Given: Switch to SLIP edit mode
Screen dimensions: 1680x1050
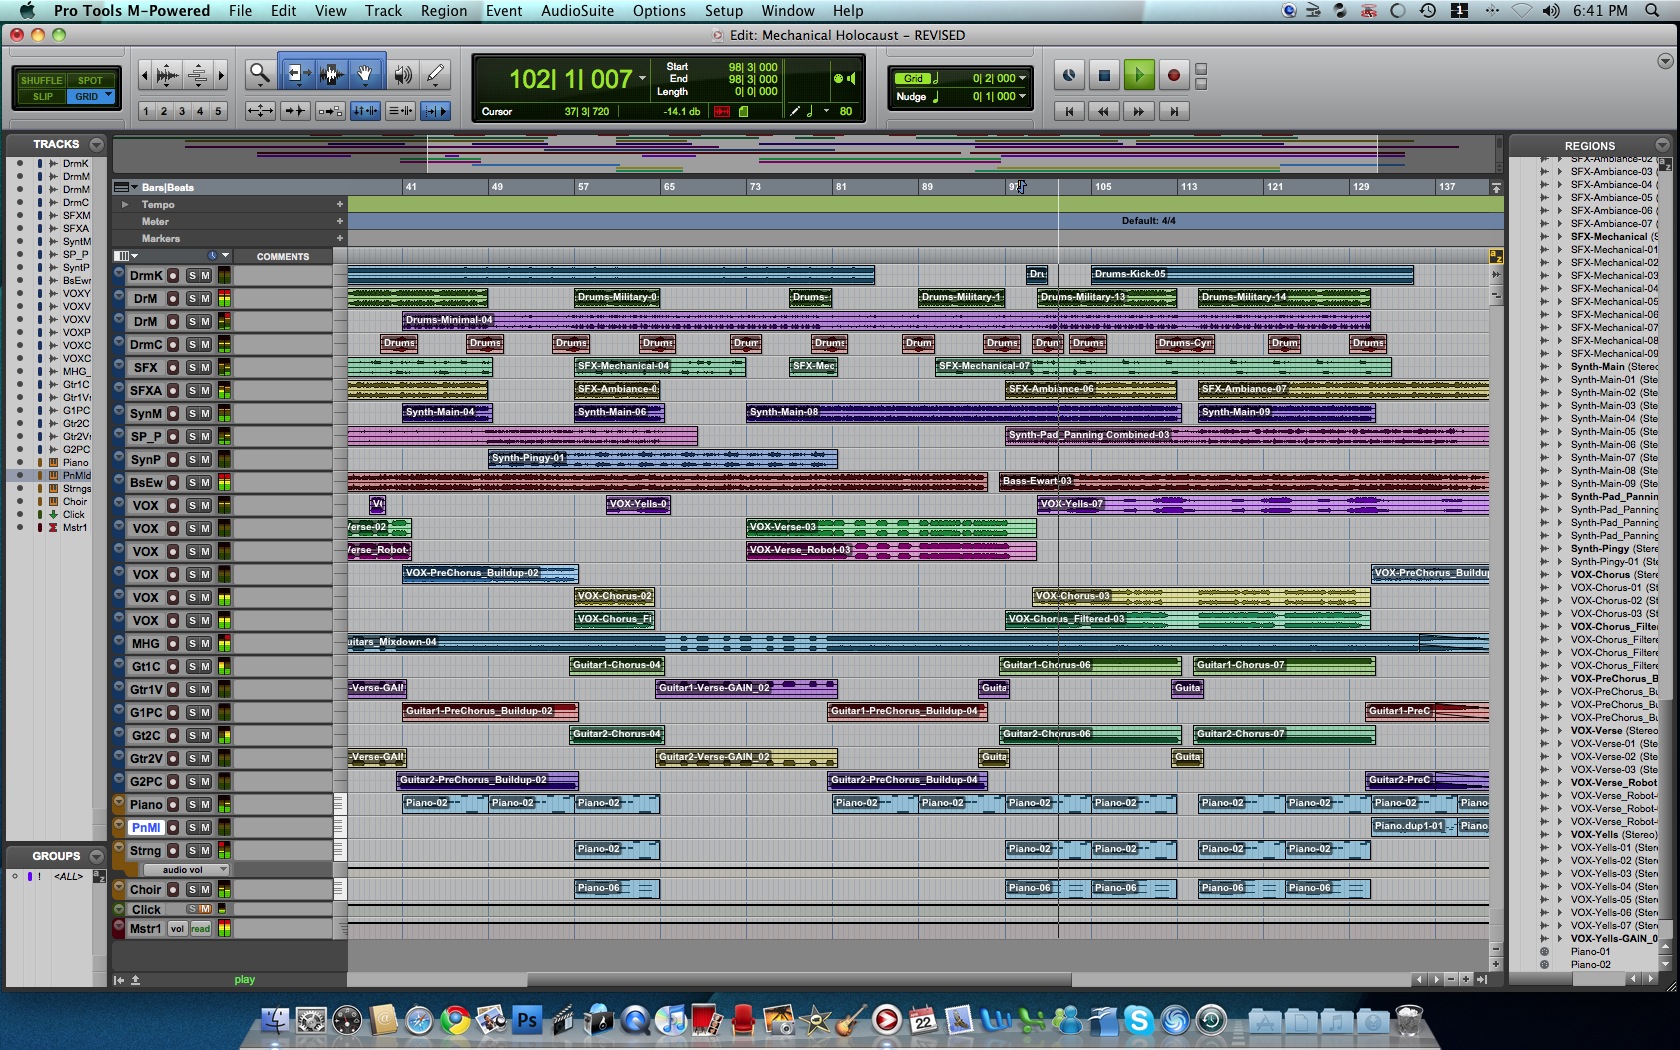Looking at the screenshot, I should [42, 97].
